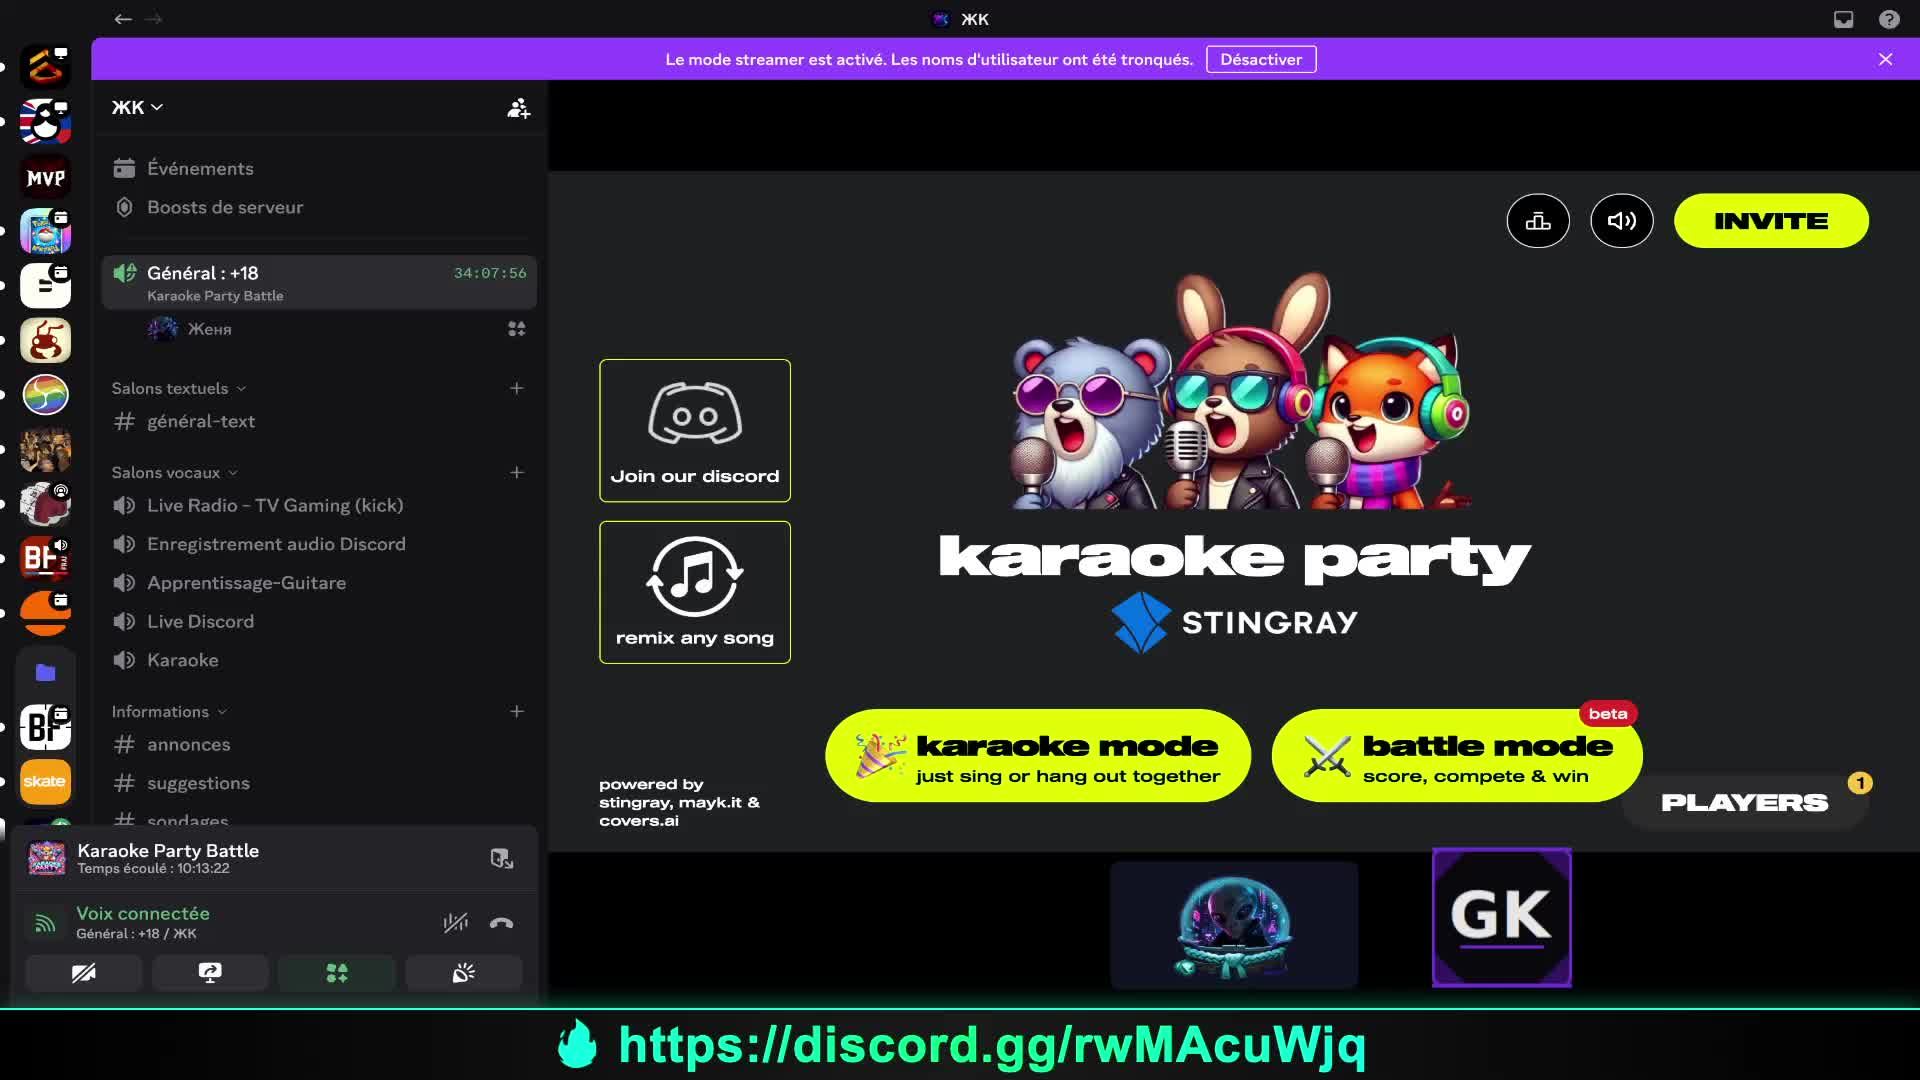
Task: Start karaoke mode
Action: (1038, 757)
